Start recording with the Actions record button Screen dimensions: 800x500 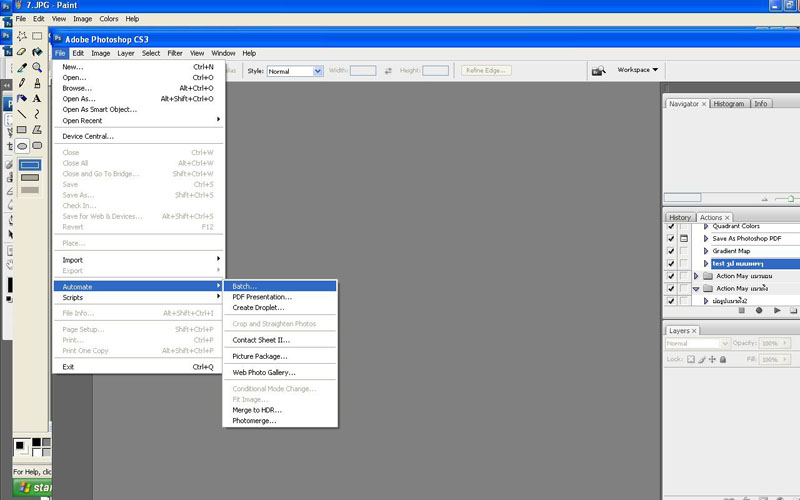click(x=759, y=310)
